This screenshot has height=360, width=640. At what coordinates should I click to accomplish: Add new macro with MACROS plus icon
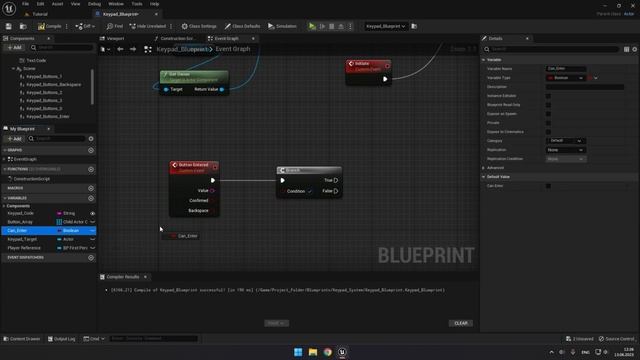91,188
